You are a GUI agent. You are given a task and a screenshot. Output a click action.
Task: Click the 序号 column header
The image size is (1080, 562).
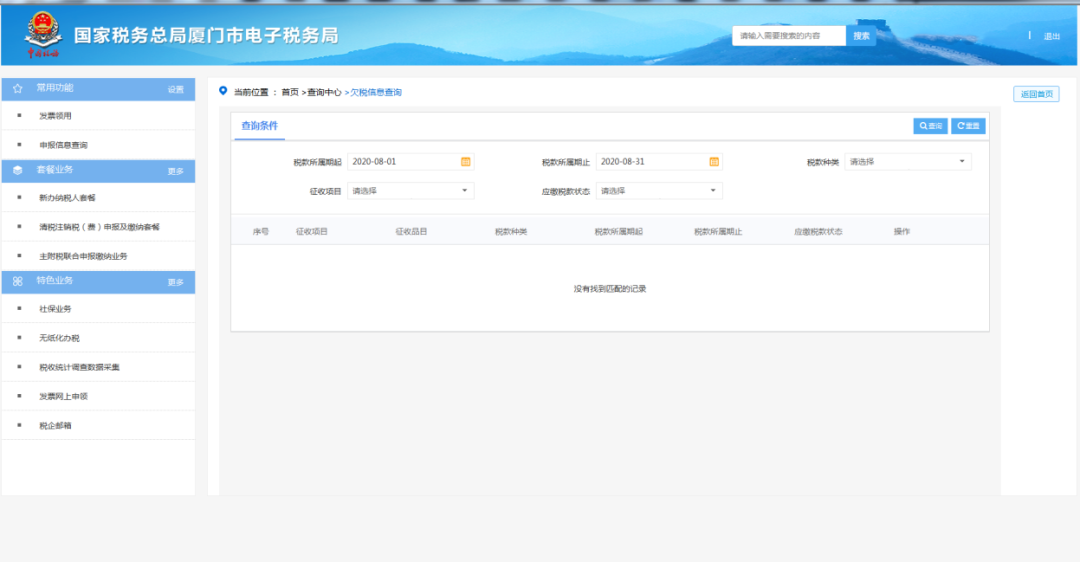pyautogui.click(x=260, y=232)
